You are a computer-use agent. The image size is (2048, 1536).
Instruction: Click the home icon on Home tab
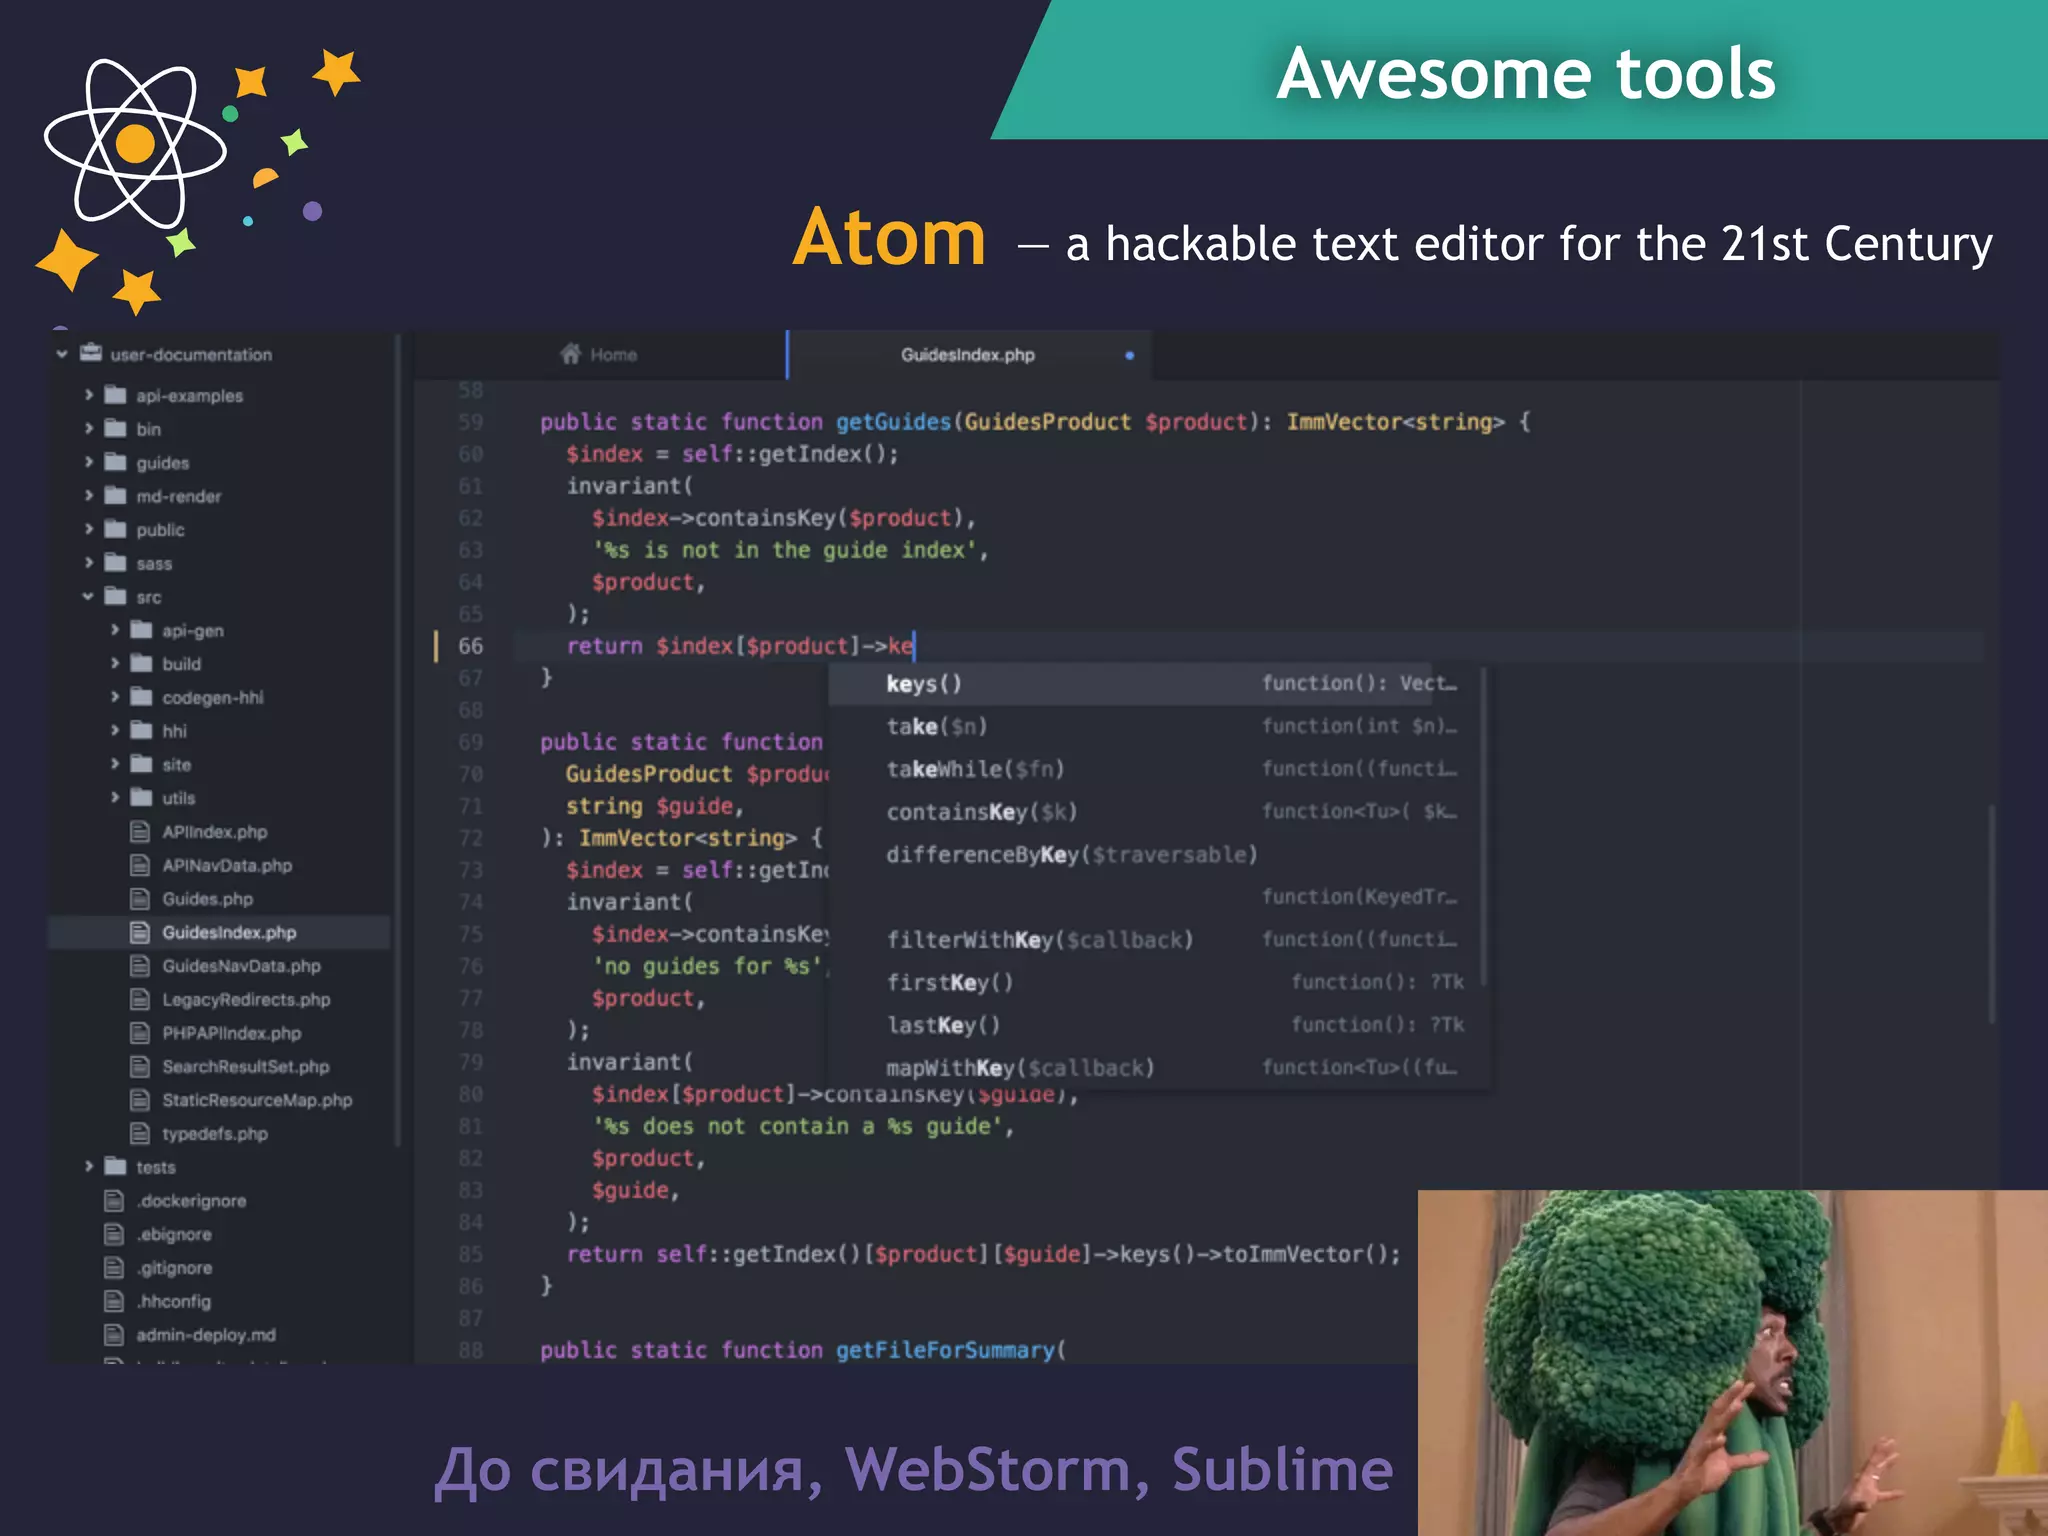point(571,354)
